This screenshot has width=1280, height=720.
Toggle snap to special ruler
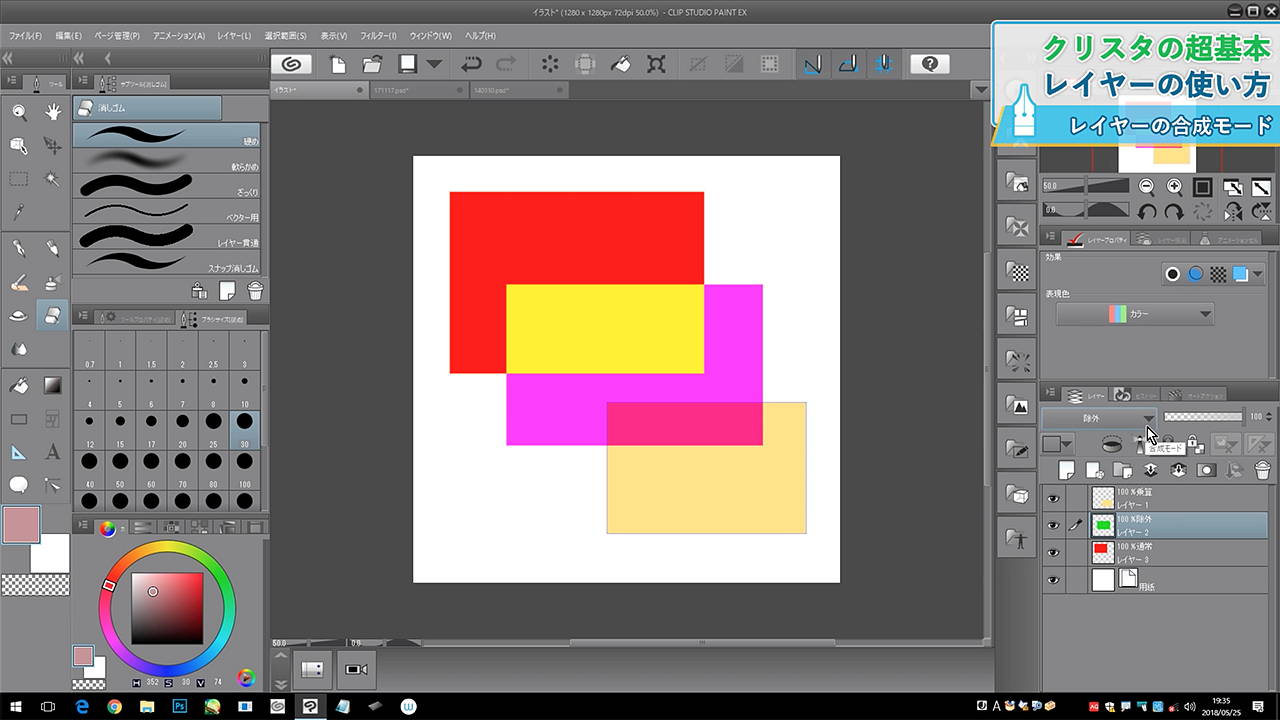[x=847, y=64]
